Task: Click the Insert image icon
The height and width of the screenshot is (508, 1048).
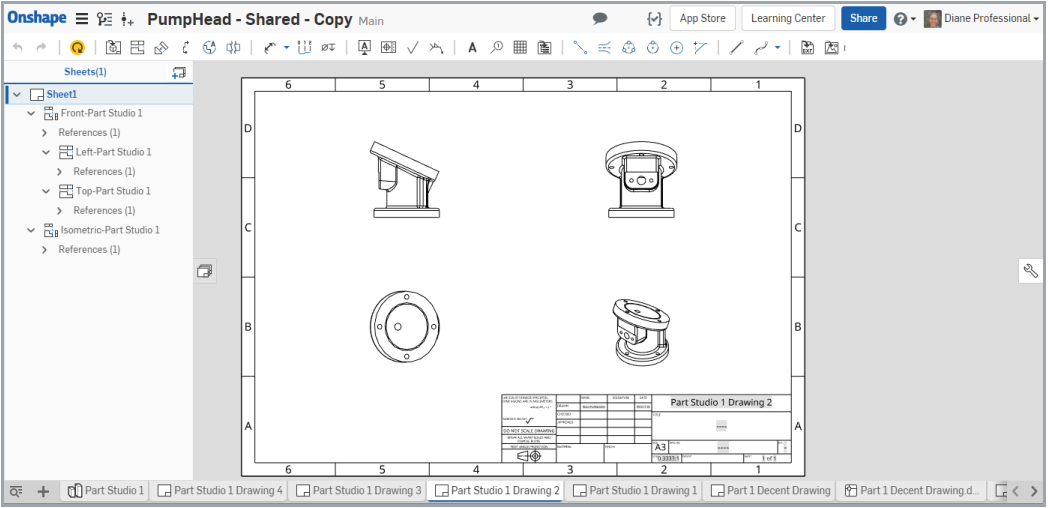Action: pyautogui.click(x=831, y=47)
